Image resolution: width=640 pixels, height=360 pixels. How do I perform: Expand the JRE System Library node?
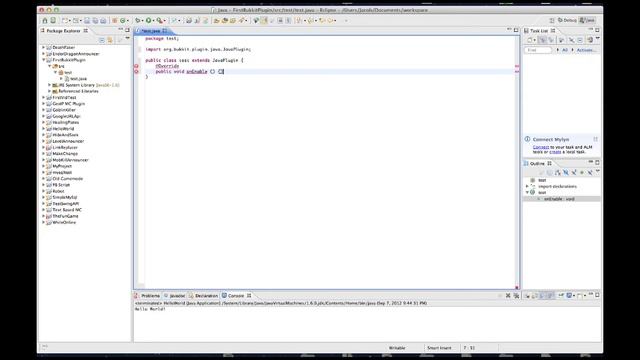(50, 85)
